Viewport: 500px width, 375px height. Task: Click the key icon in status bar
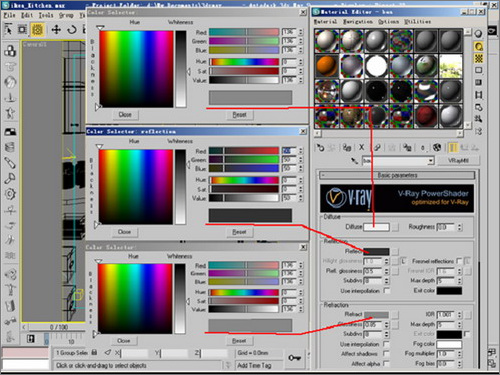[x=295, y=358]
